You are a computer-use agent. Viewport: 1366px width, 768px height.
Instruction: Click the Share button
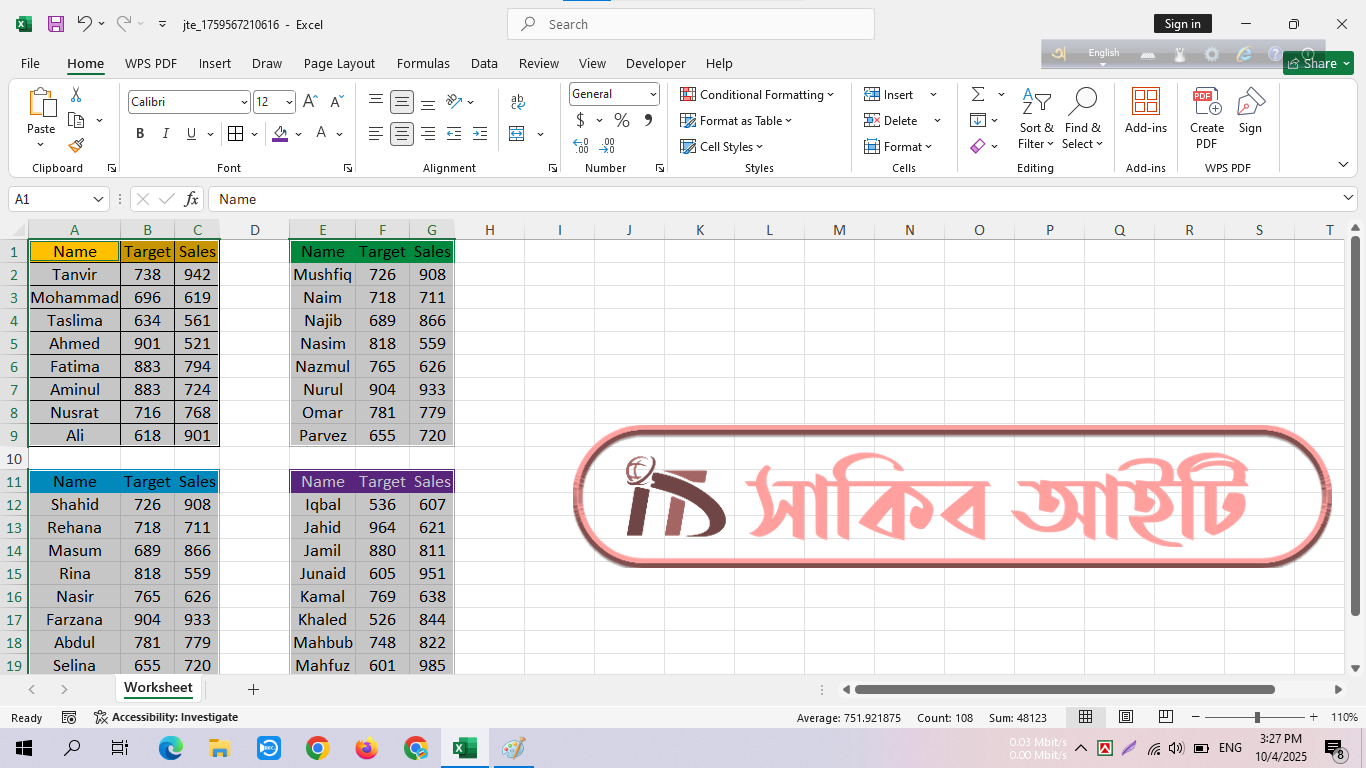pos(1318,63)
